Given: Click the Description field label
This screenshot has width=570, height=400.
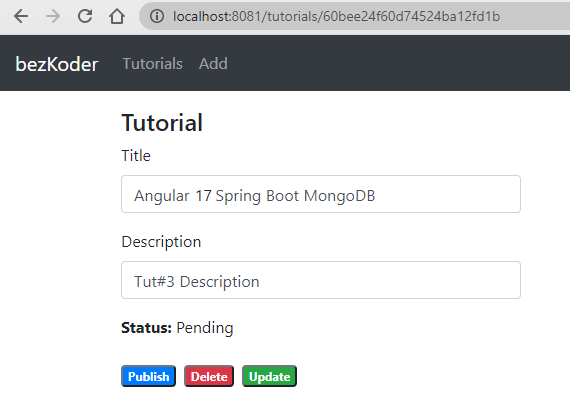Looking at the screenshot, I should (161, 242).
